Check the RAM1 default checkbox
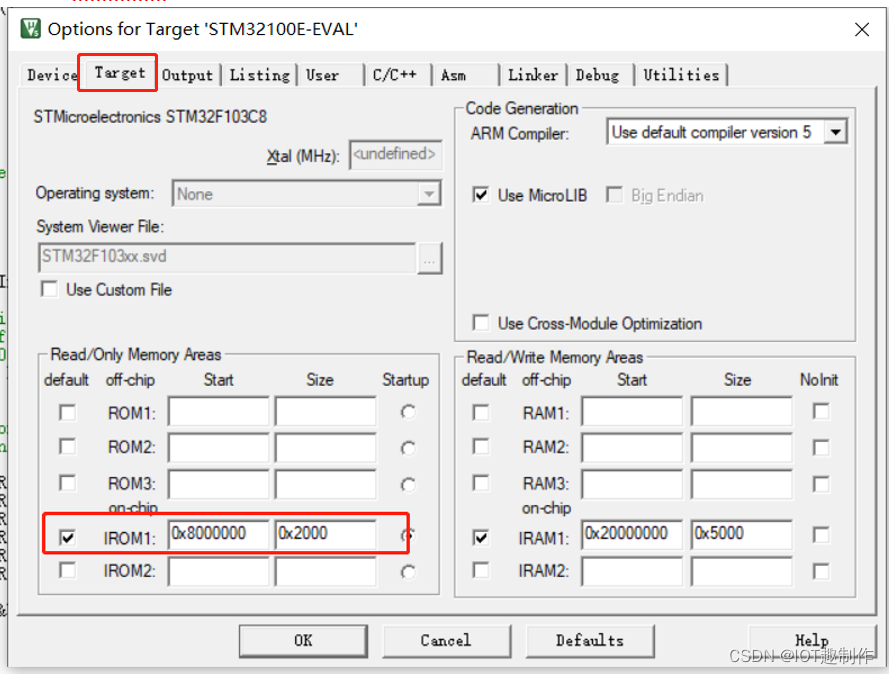 (x=481, y=412)
